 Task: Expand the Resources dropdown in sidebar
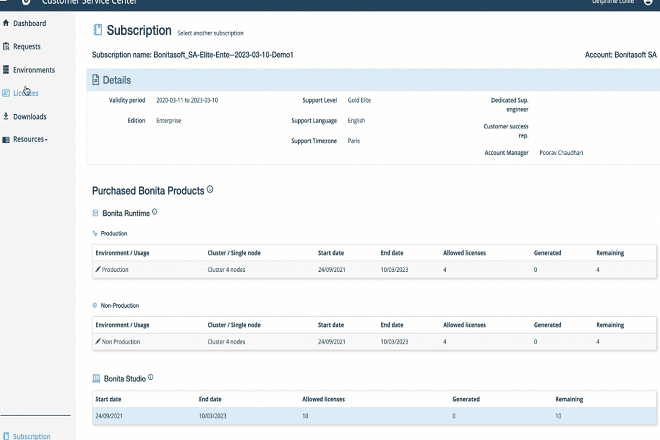[x=29, y=139]
